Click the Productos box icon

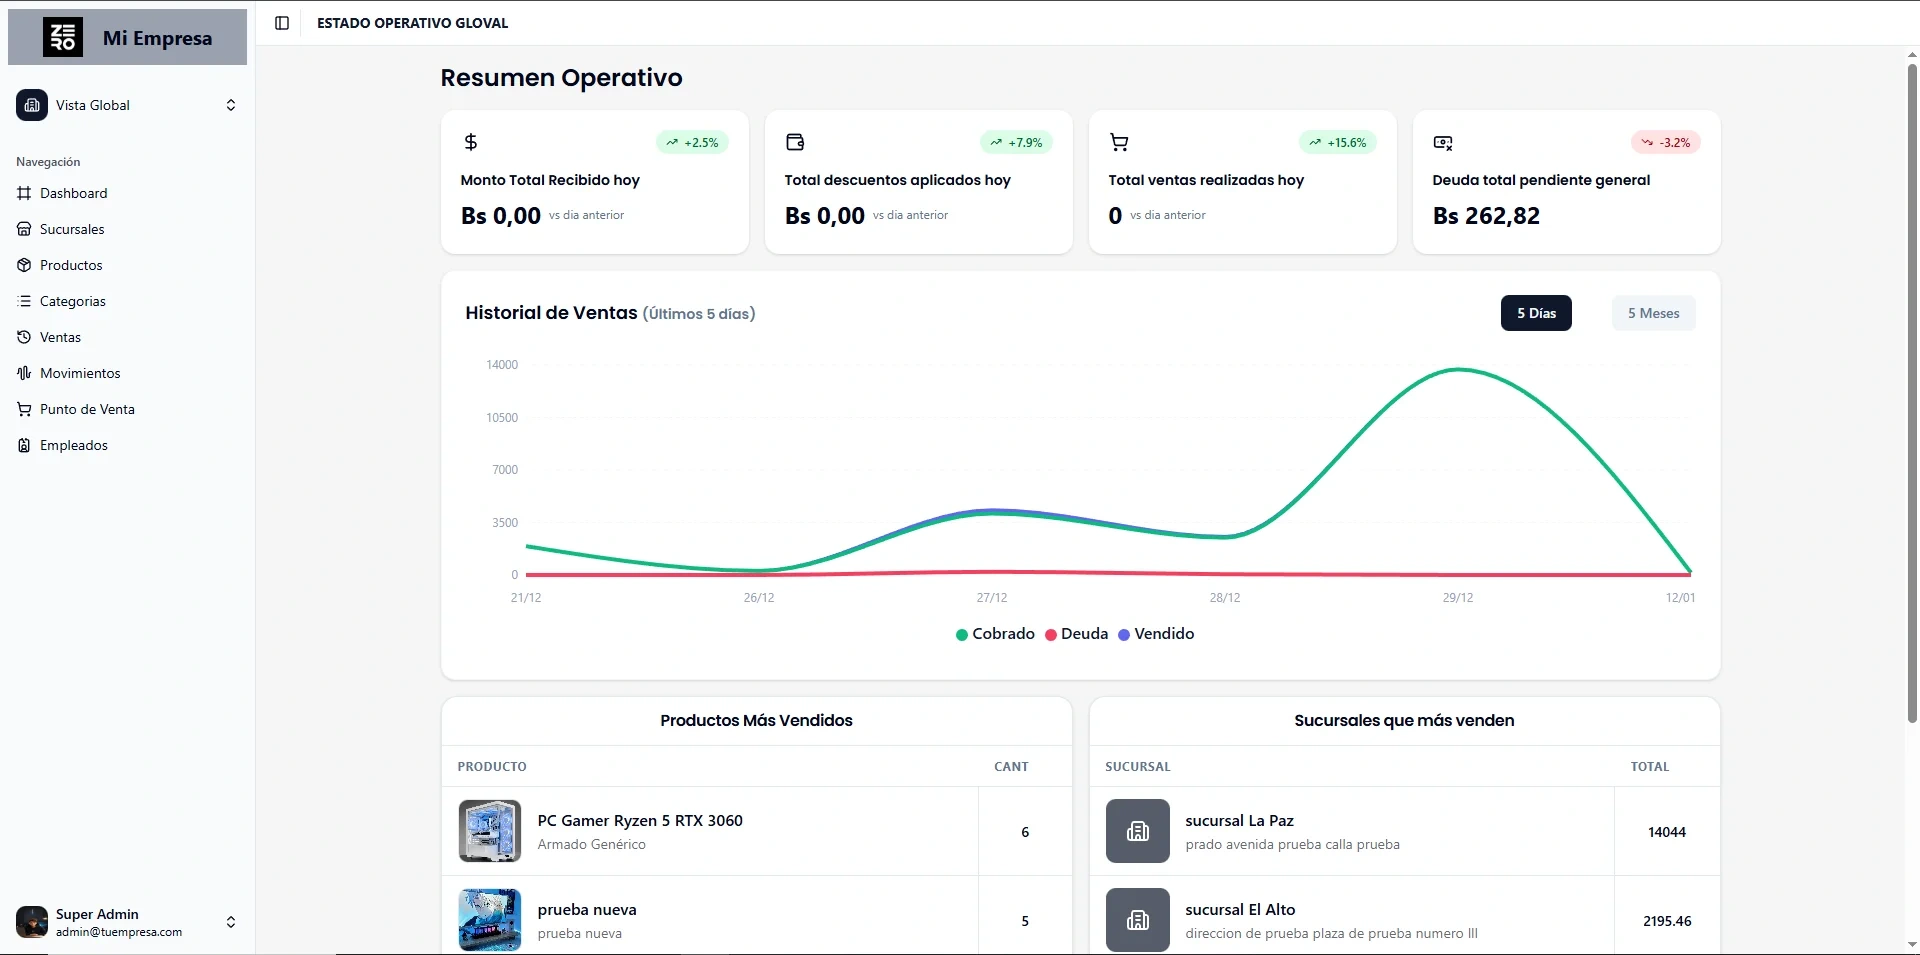pos(24,265)
